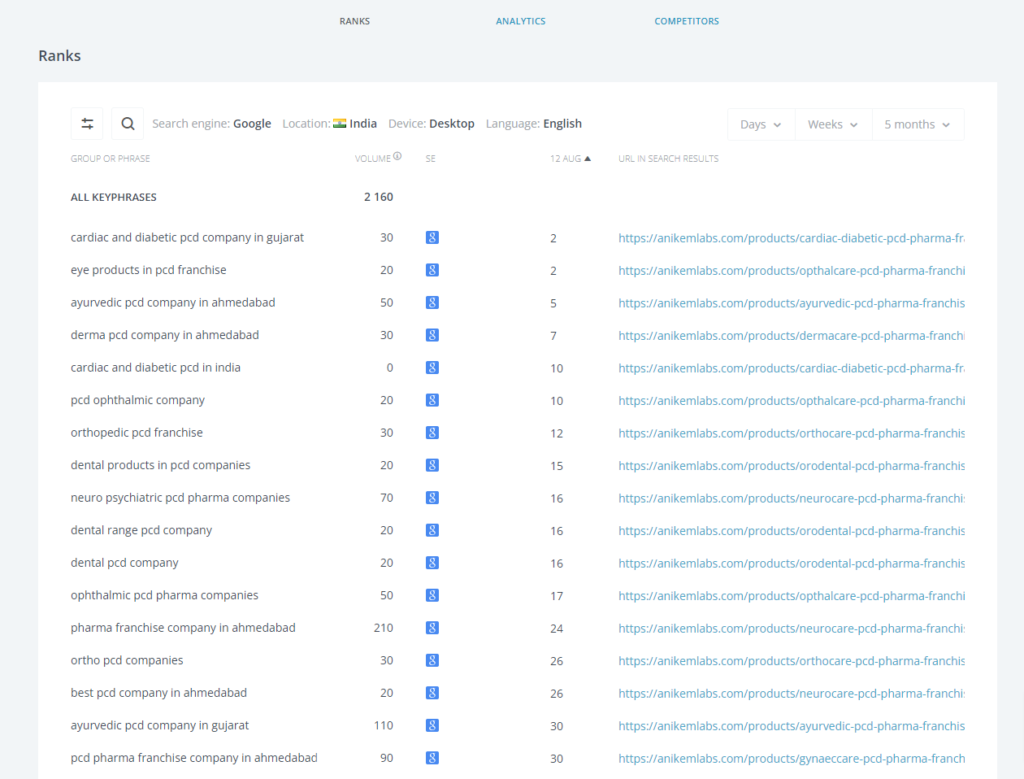Open URL for ayurvedic pcd company in ahmedabad

pos(792,304)
